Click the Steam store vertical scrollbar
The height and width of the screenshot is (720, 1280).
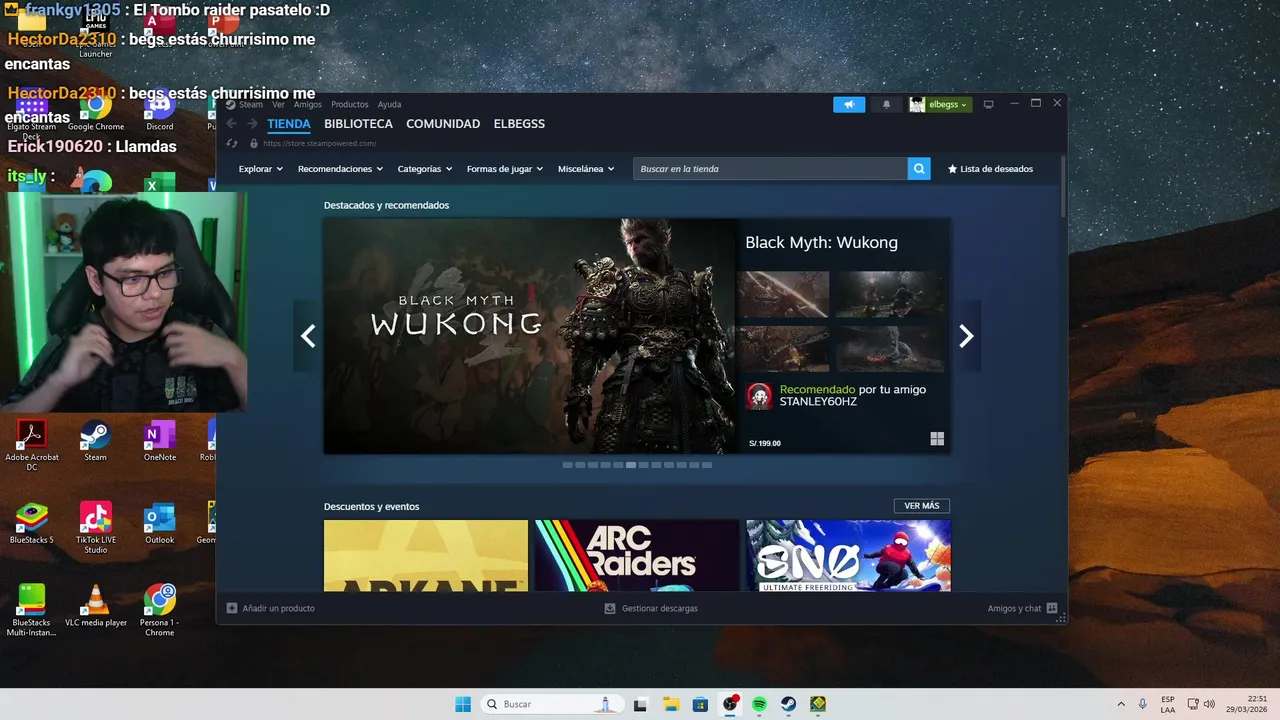(x=1062, y=185)
